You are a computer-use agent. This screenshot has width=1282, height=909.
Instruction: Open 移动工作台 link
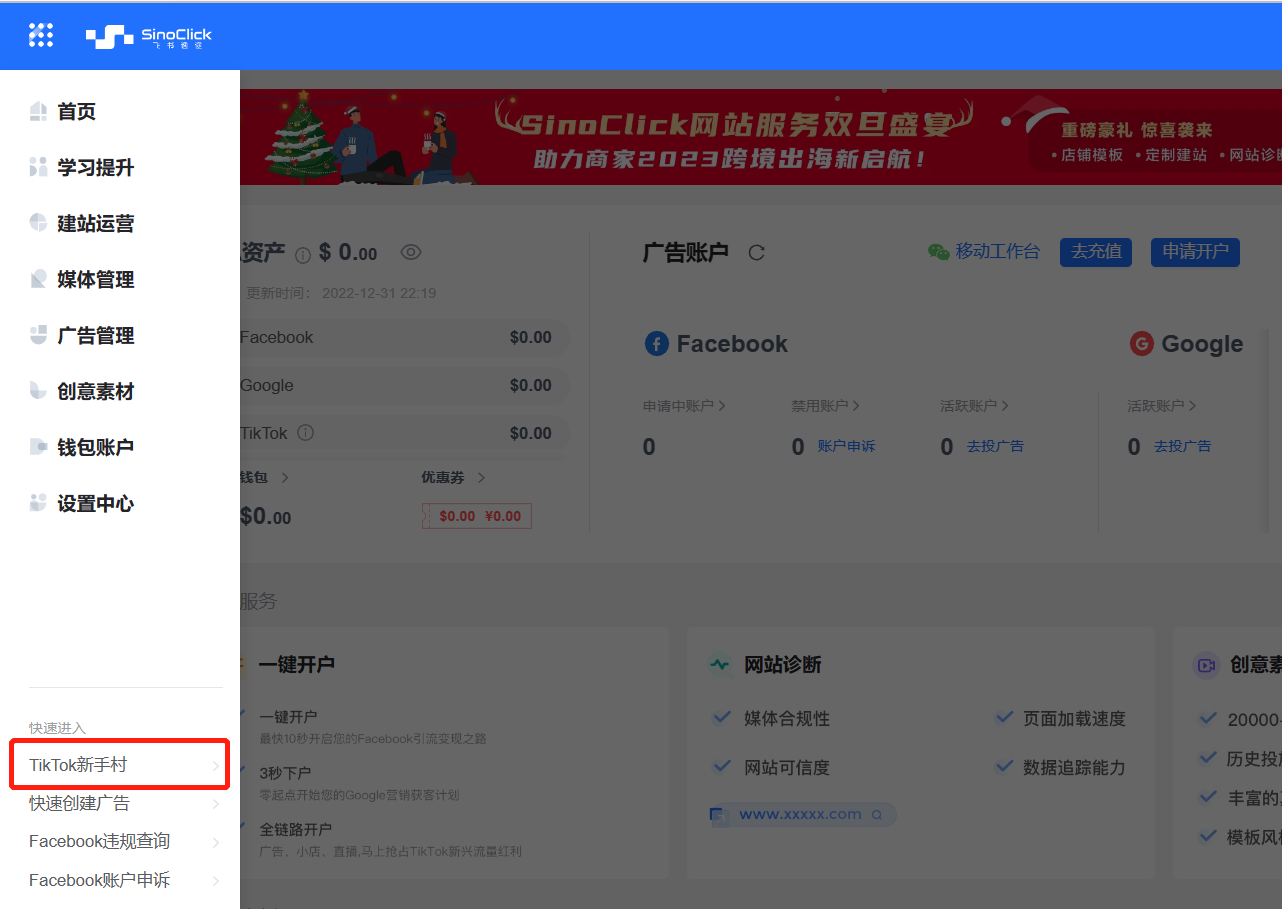(x=997, y=252)
